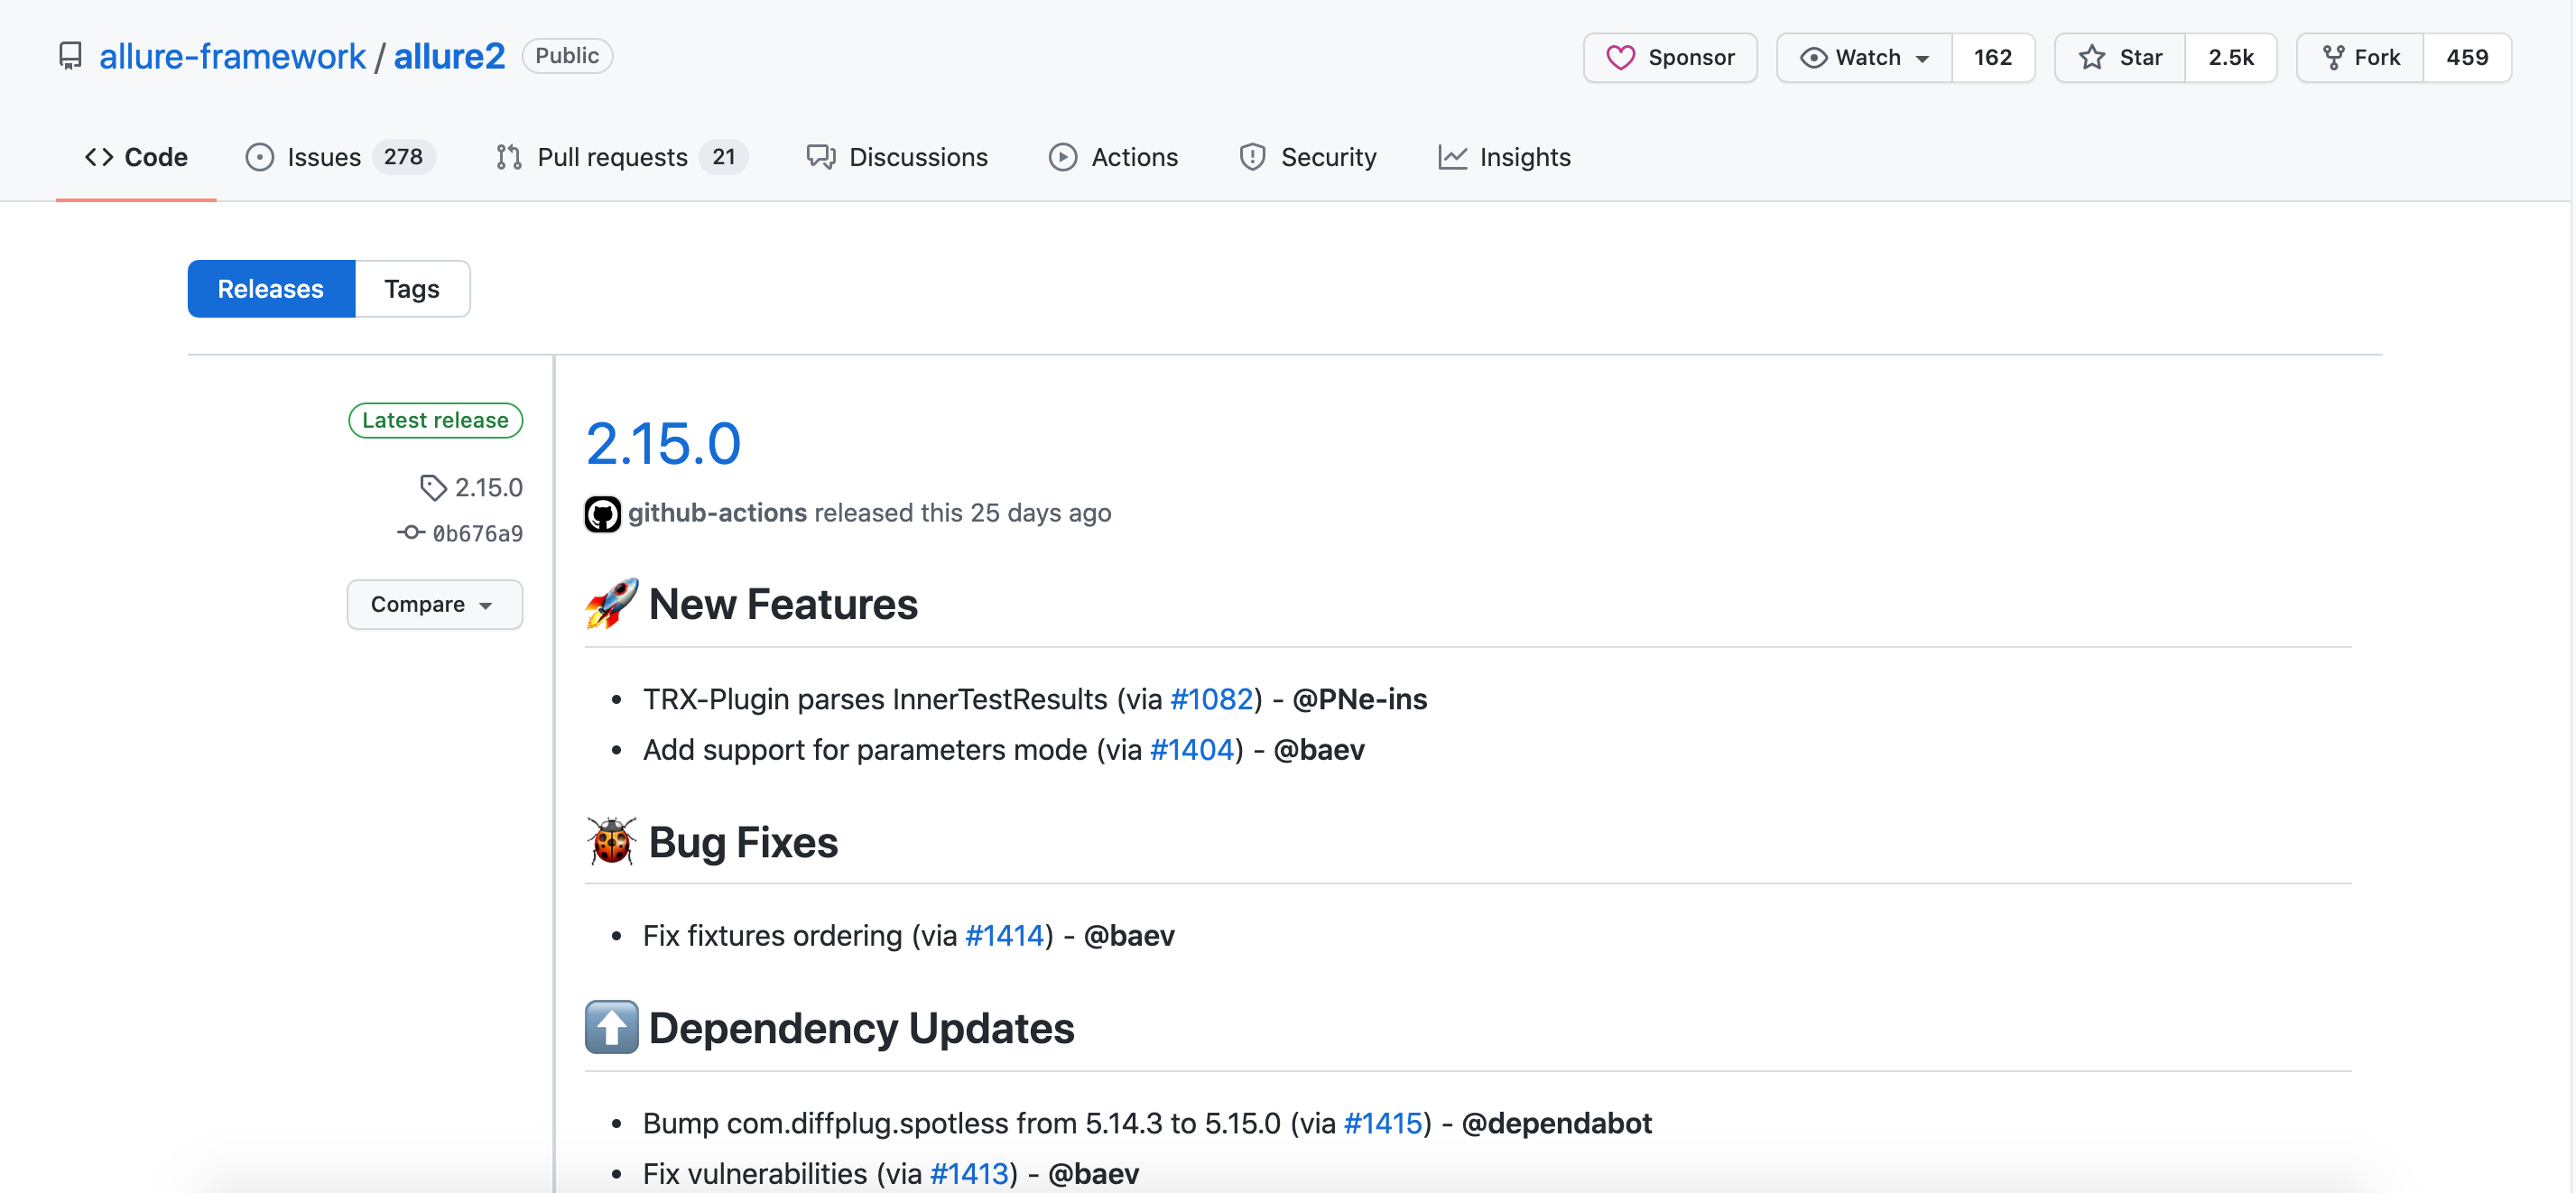This screenshot has width=2576, height=1193.
Task: Click the New Features heading
Action: coord(783,604)
